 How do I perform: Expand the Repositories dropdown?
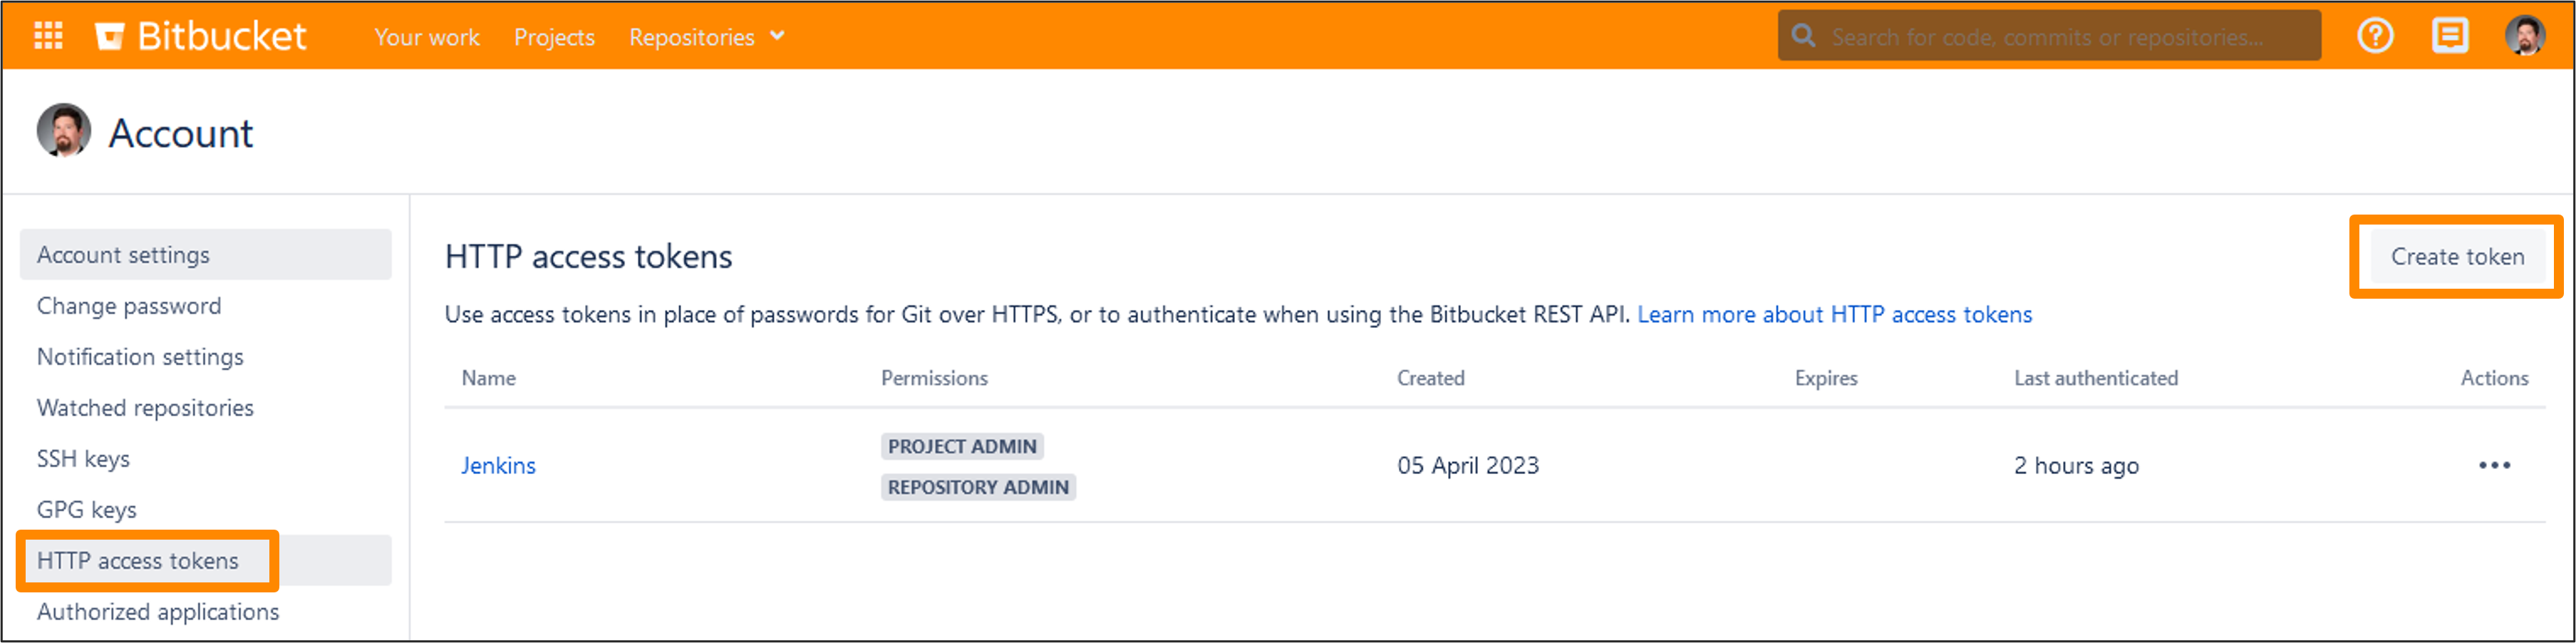[706, 37]
